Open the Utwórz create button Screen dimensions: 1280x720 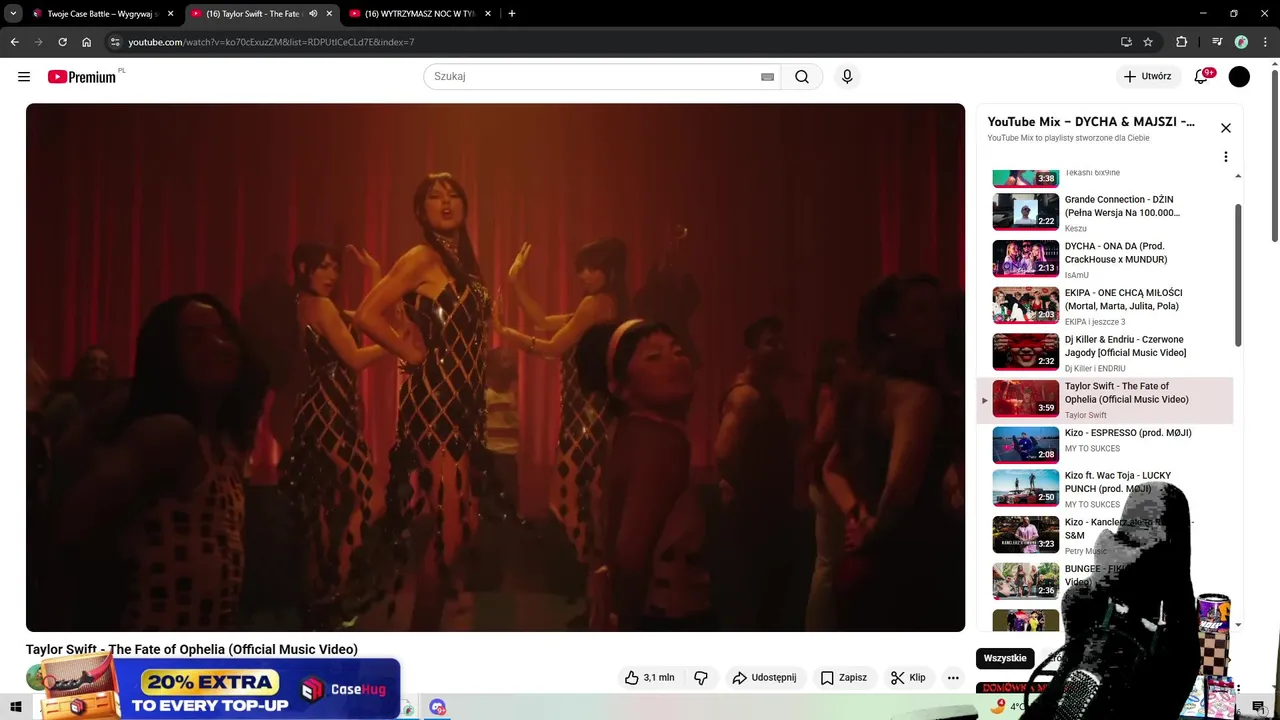point(1147,77)
